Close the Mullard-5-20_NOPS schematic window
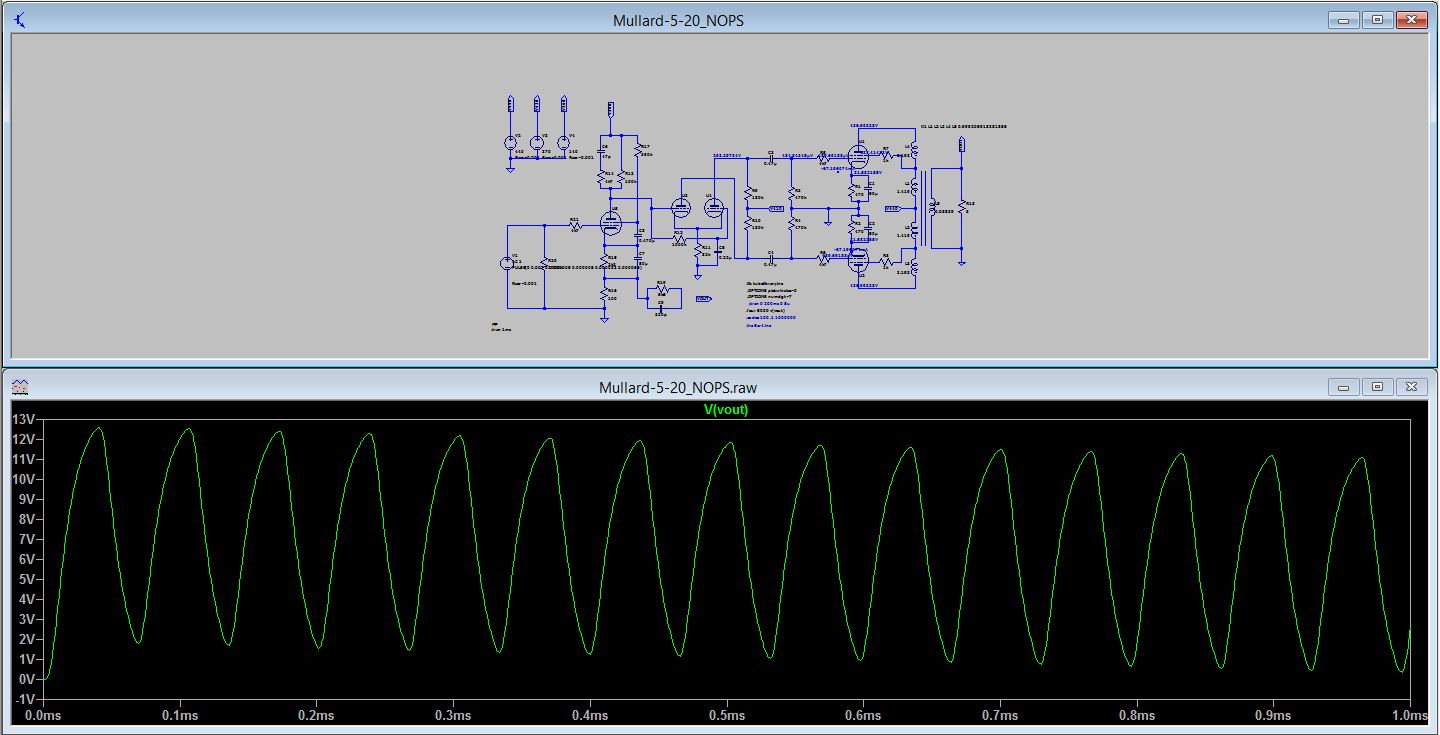The height and width of the screenshot is (735, 1440). click(x=1411, y=19)
